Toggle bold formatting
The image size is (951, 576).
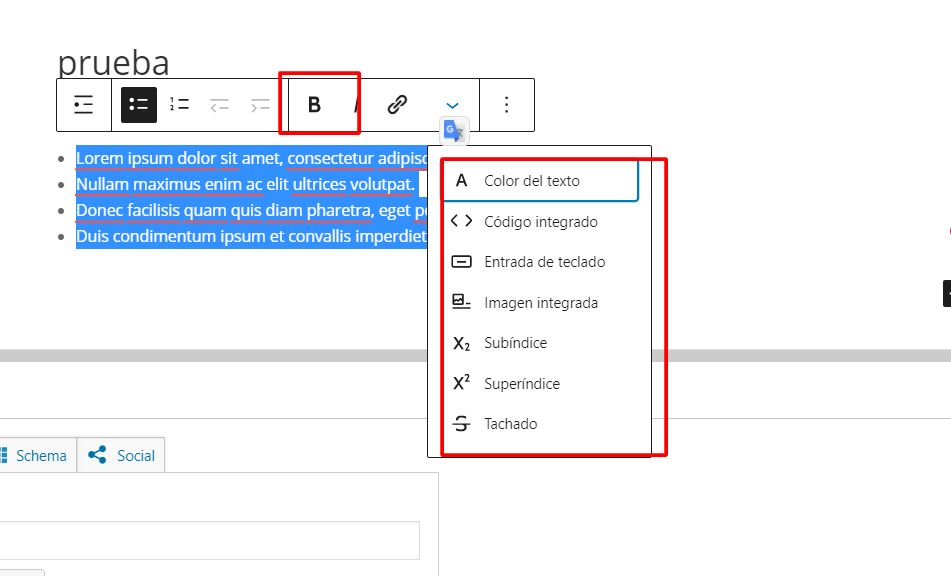click(314, 105)
